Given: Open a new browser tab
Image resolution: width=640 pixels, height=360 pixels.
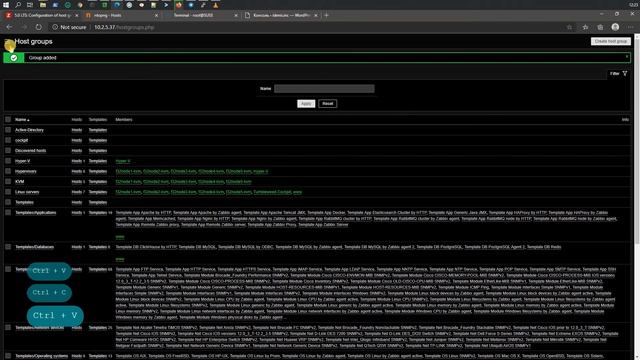Looking at the screenshot, I should (326, 15).
